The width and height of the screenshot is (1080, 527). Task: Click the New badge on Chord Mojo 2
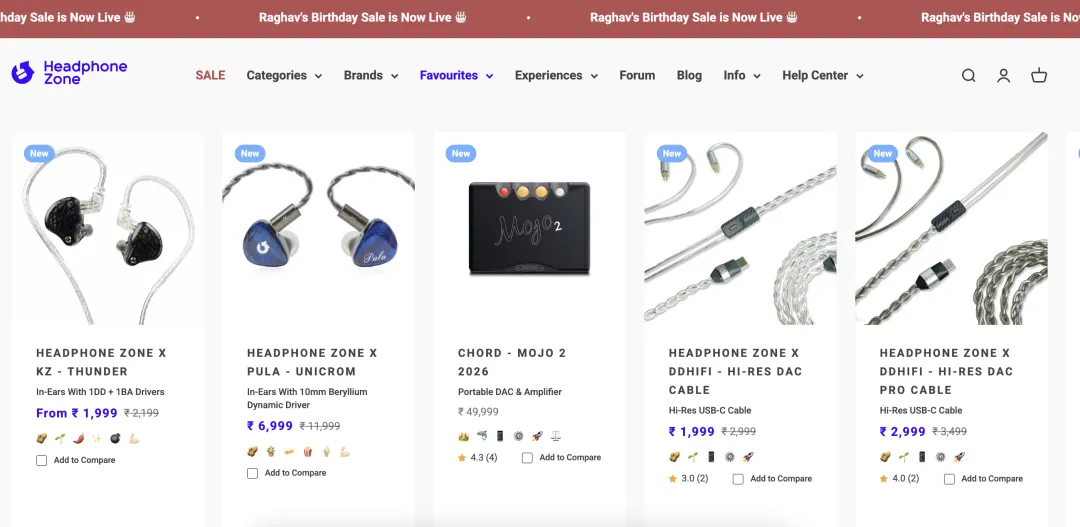(461, 153)
